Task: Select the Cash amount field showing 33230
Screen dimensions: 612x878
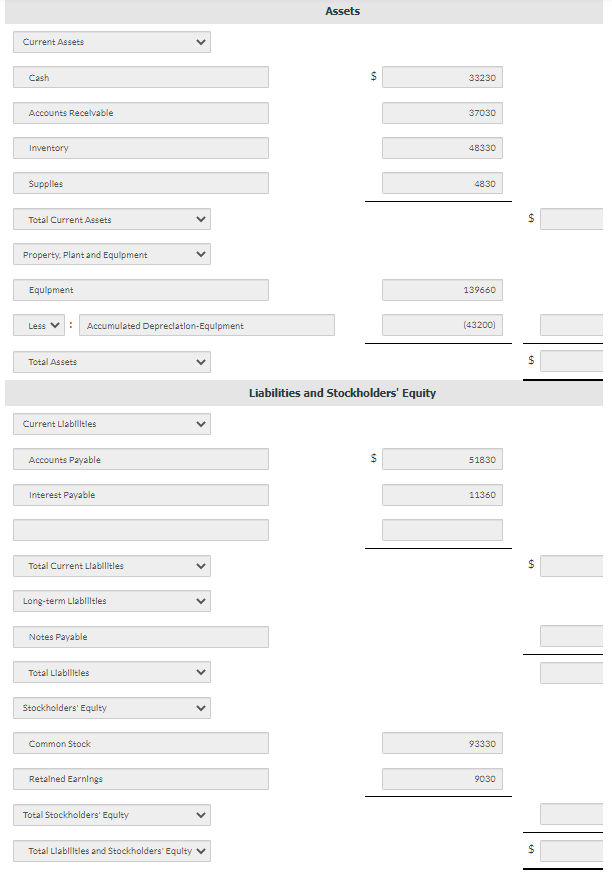Action: click(x=442, y=77)
